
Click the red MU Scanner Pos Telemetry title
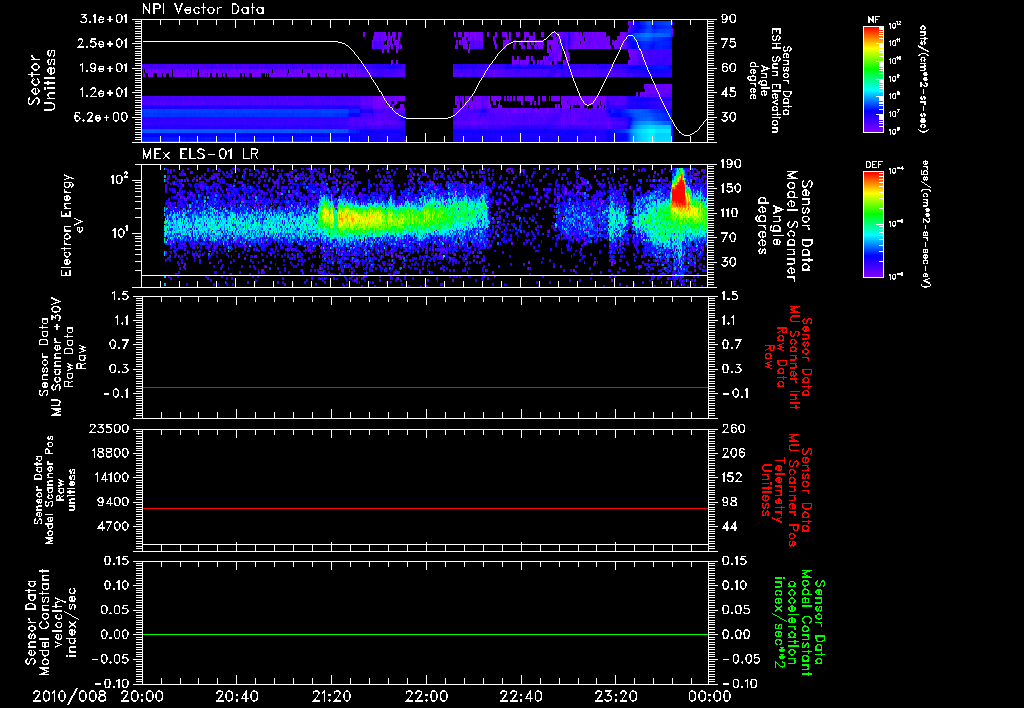pos(786,490)
